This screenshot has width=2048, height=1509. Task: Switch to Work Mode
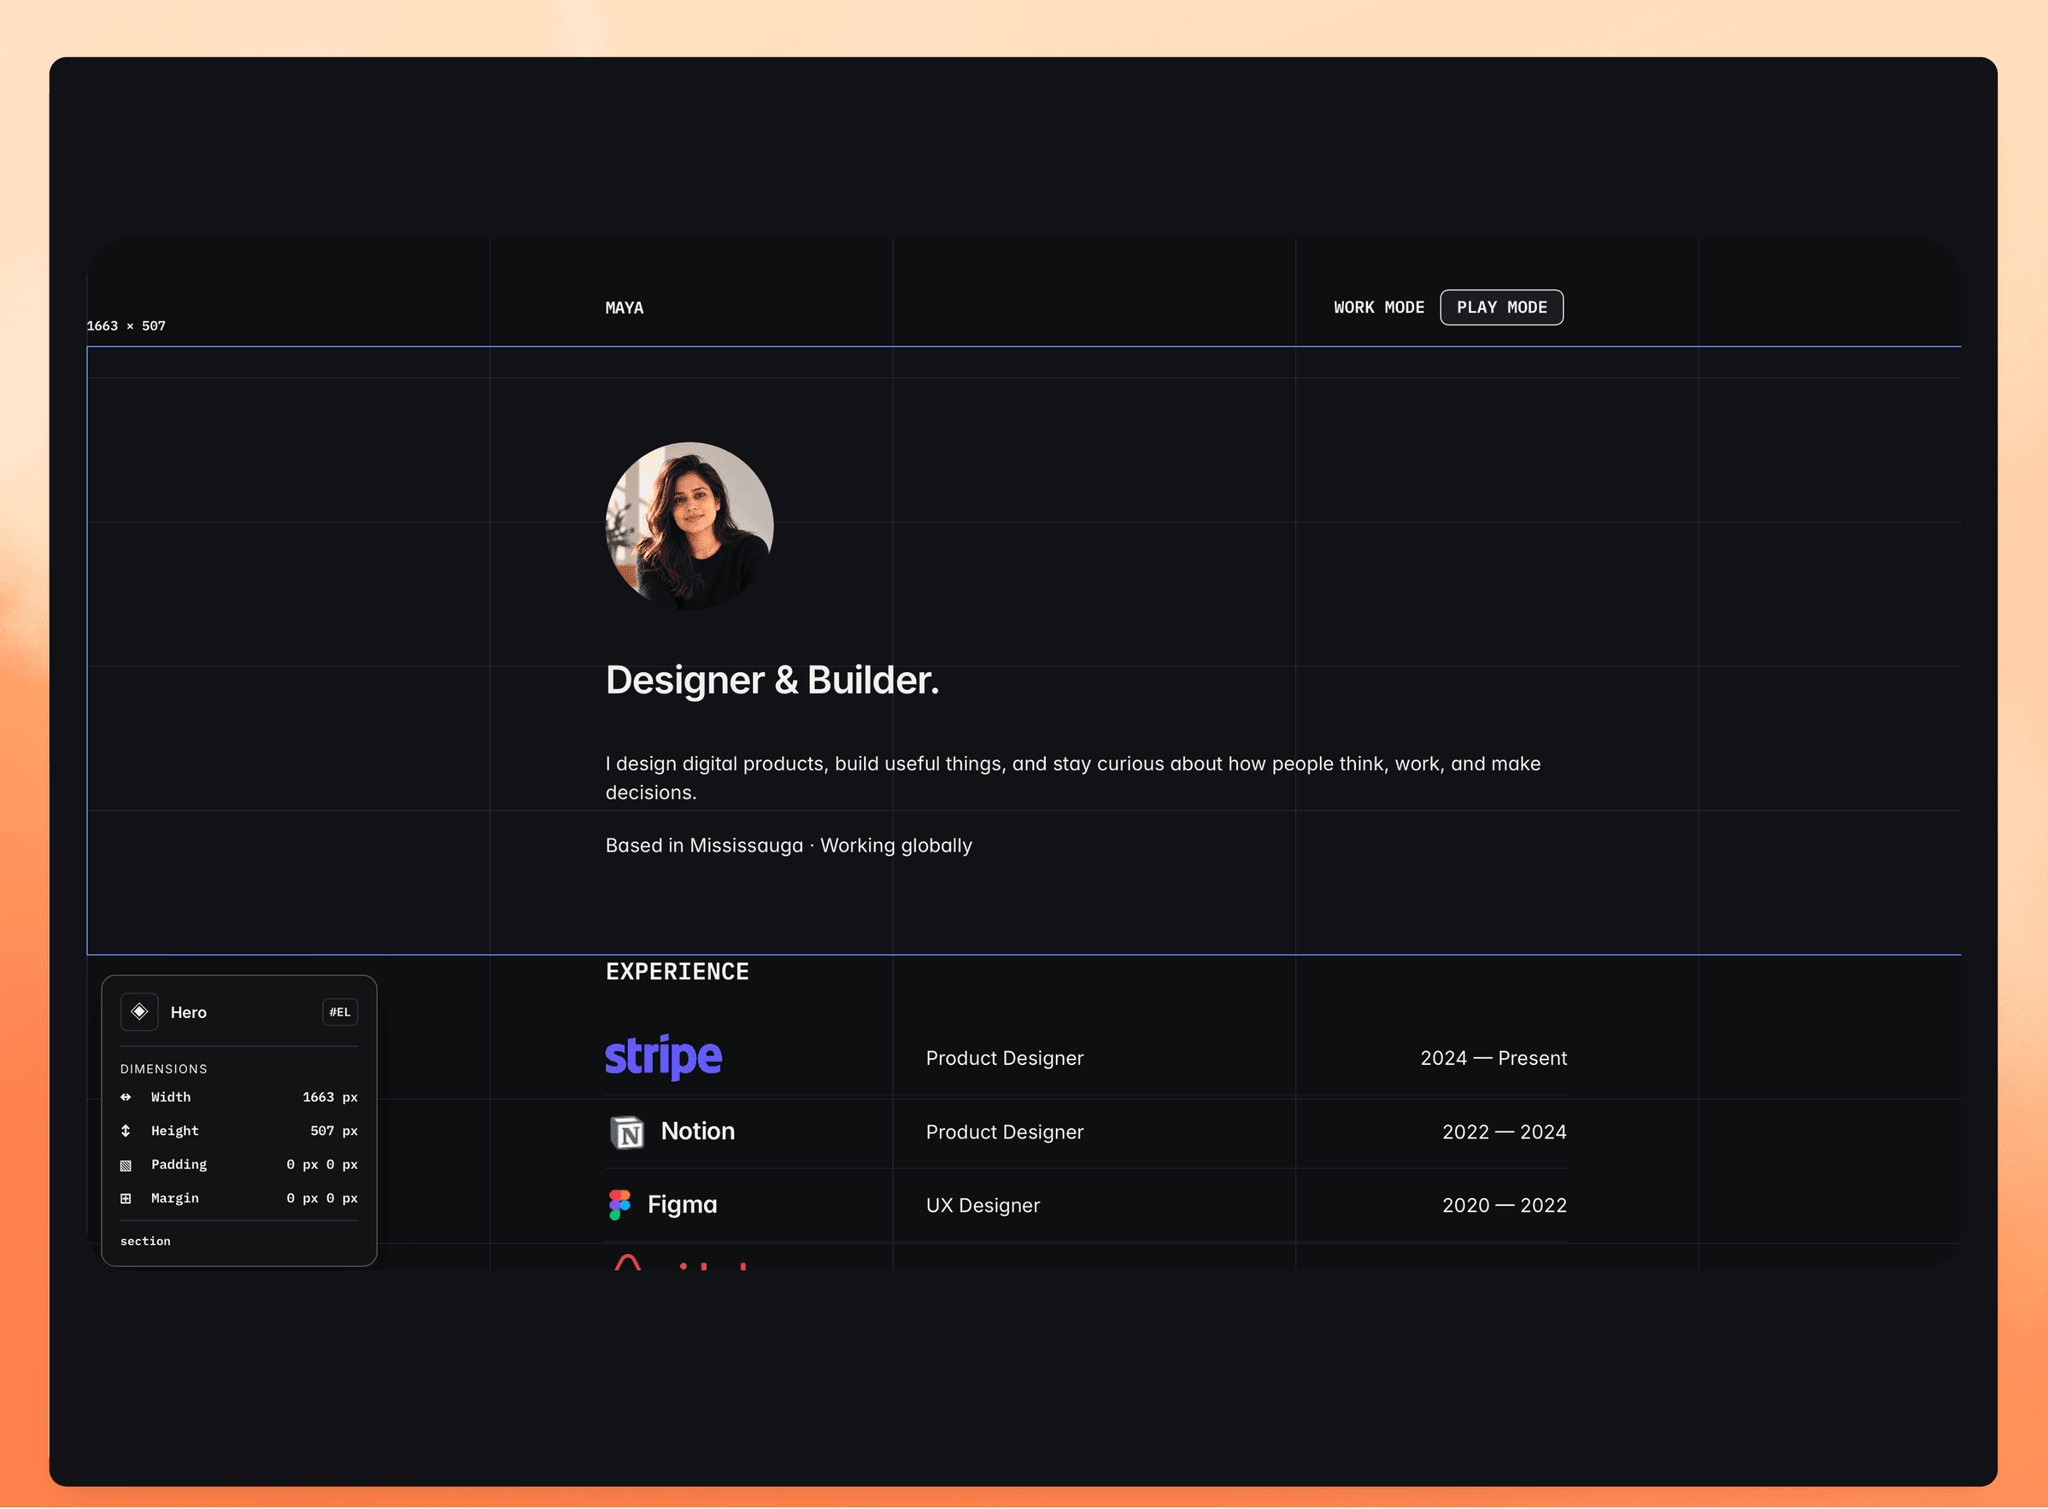tap(1379, 308)
